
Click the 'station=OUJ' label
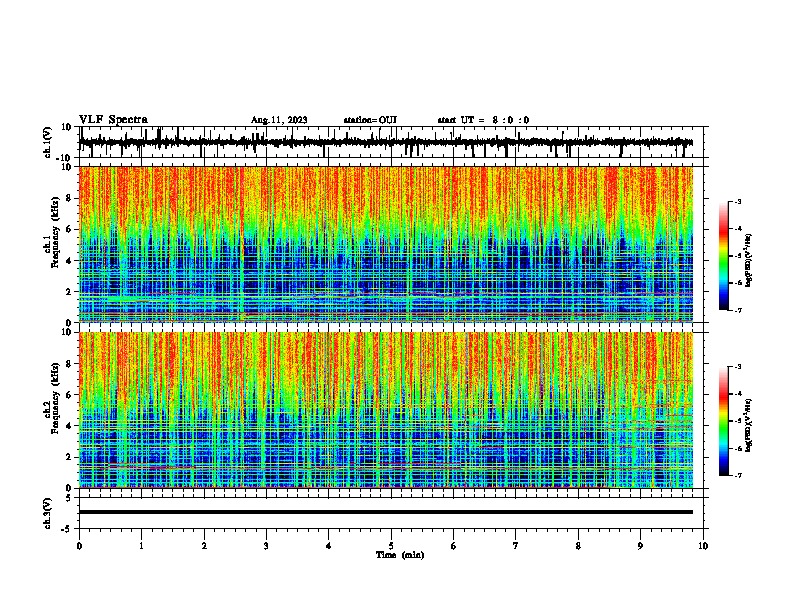tap(370, 120)
